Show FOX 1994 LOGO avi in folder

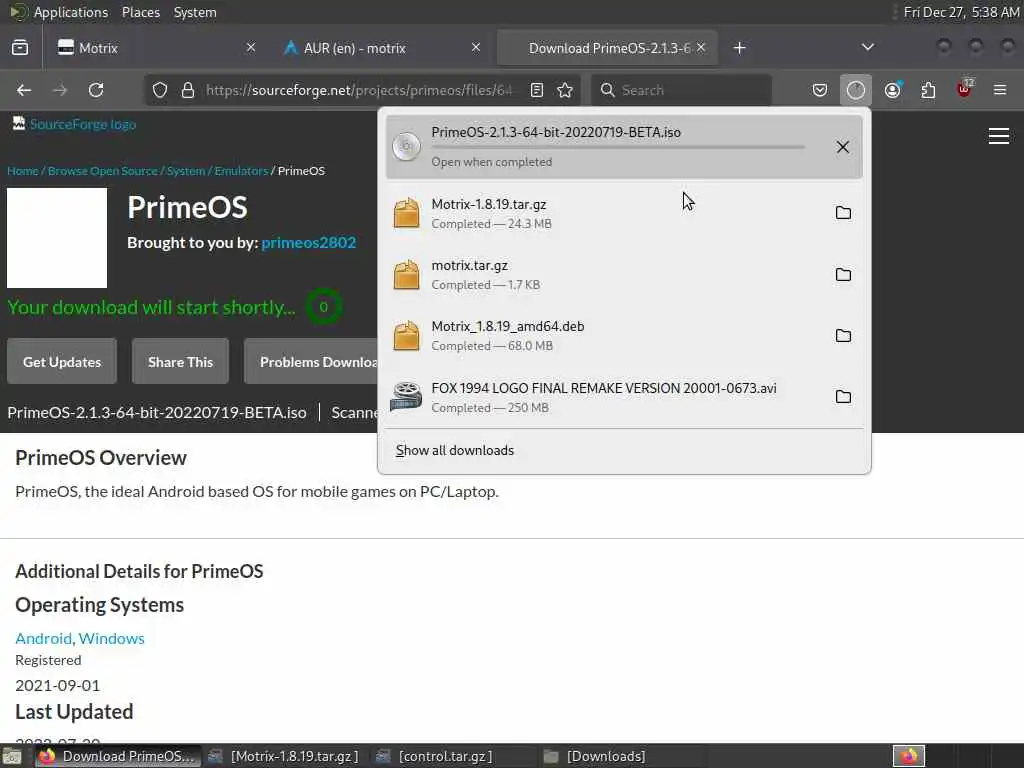pyautogui.click(x=843, y=396)
